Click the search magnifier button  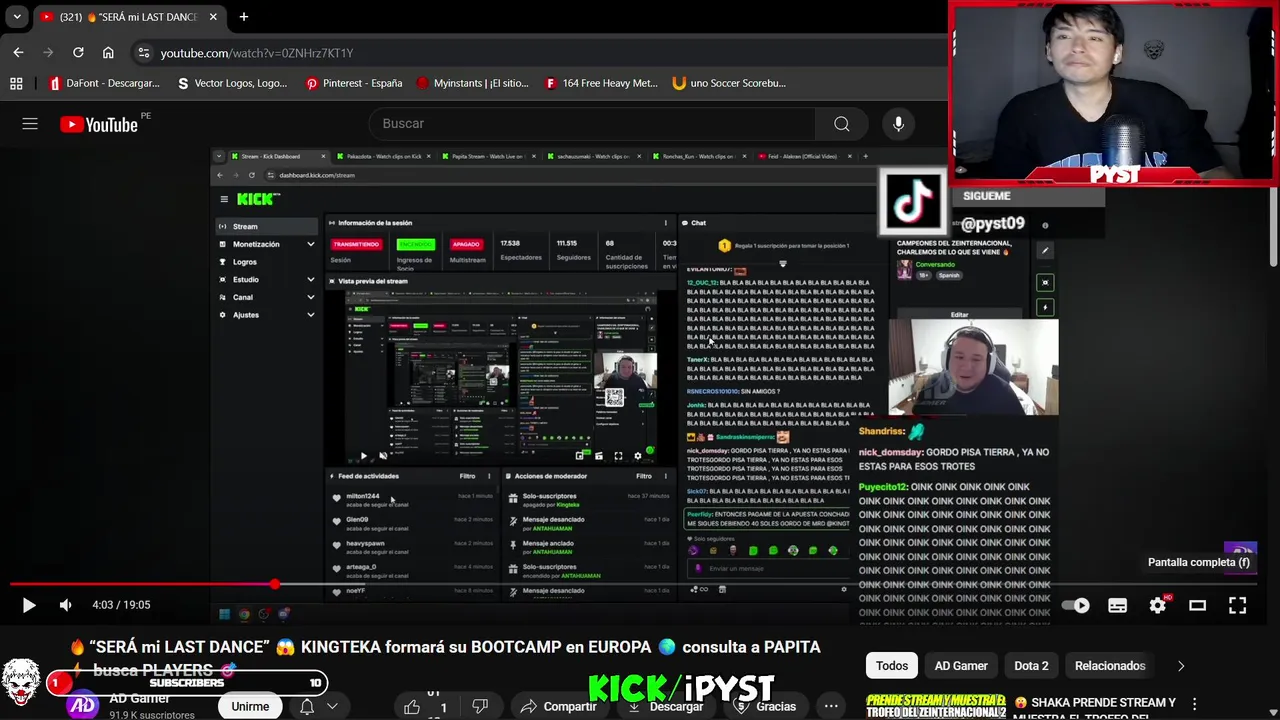coord(842,124)
